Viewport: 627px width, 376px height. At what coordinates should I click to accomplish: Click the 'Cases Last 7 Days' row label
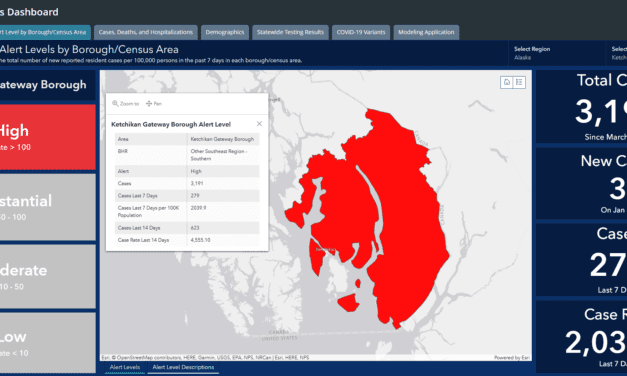click(138, 196)
